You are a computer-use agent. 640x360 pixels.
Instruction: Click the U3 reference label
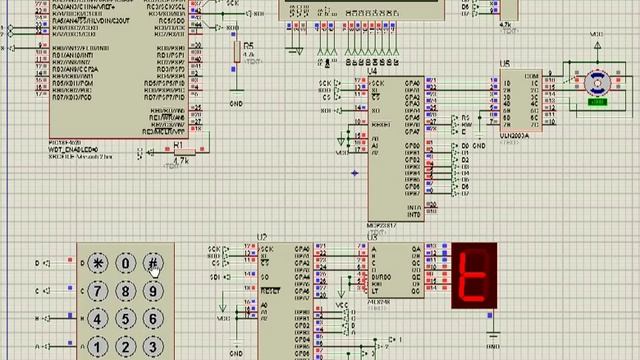point(372,237)
